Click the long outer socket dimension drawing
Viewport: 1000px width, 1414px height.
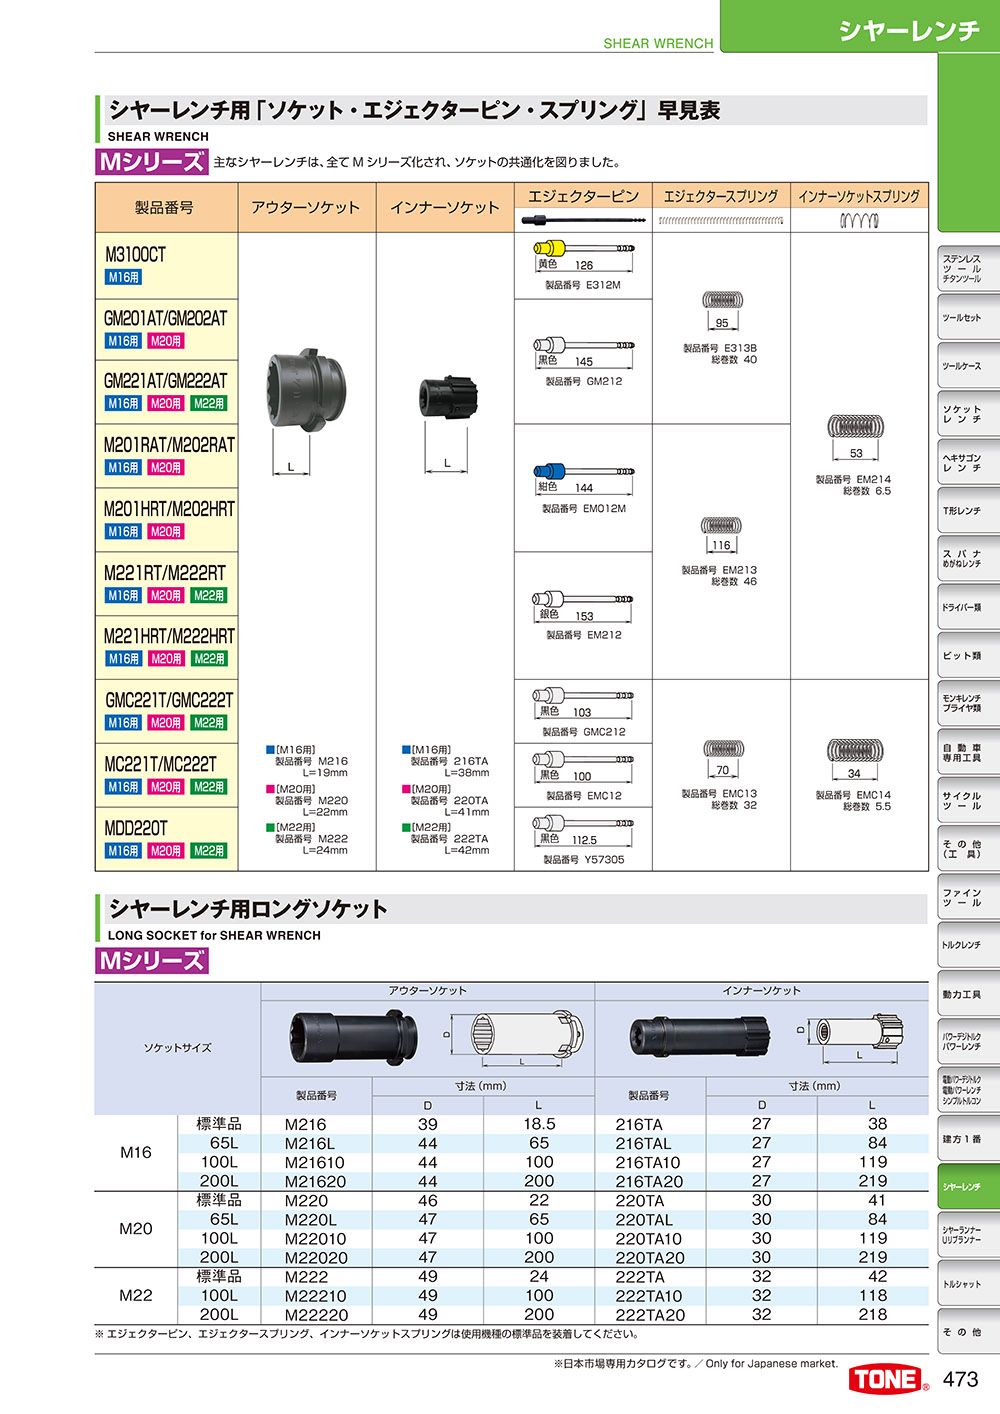tap(515, 1035)
